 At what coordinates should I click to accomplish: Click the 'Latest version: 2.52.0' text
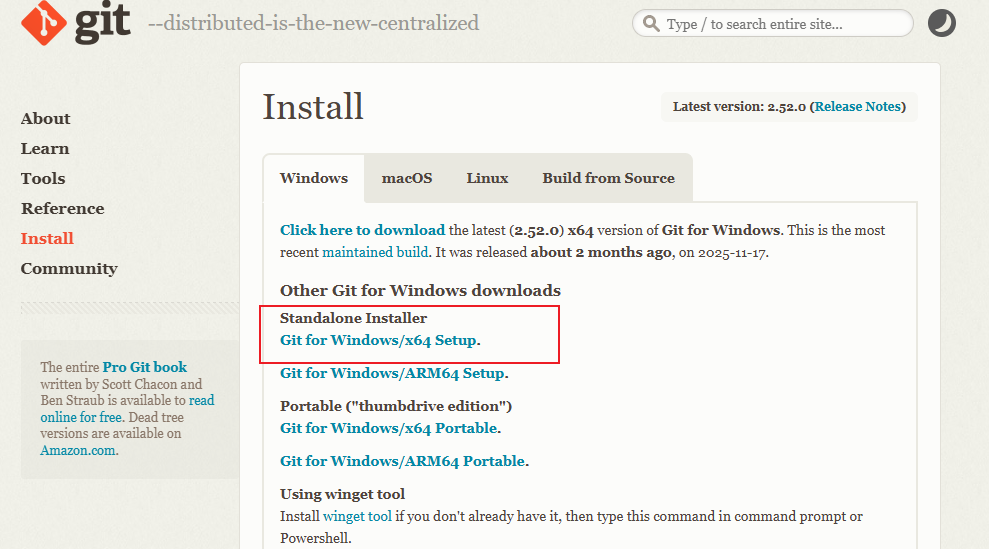click(x=739, y=107)
